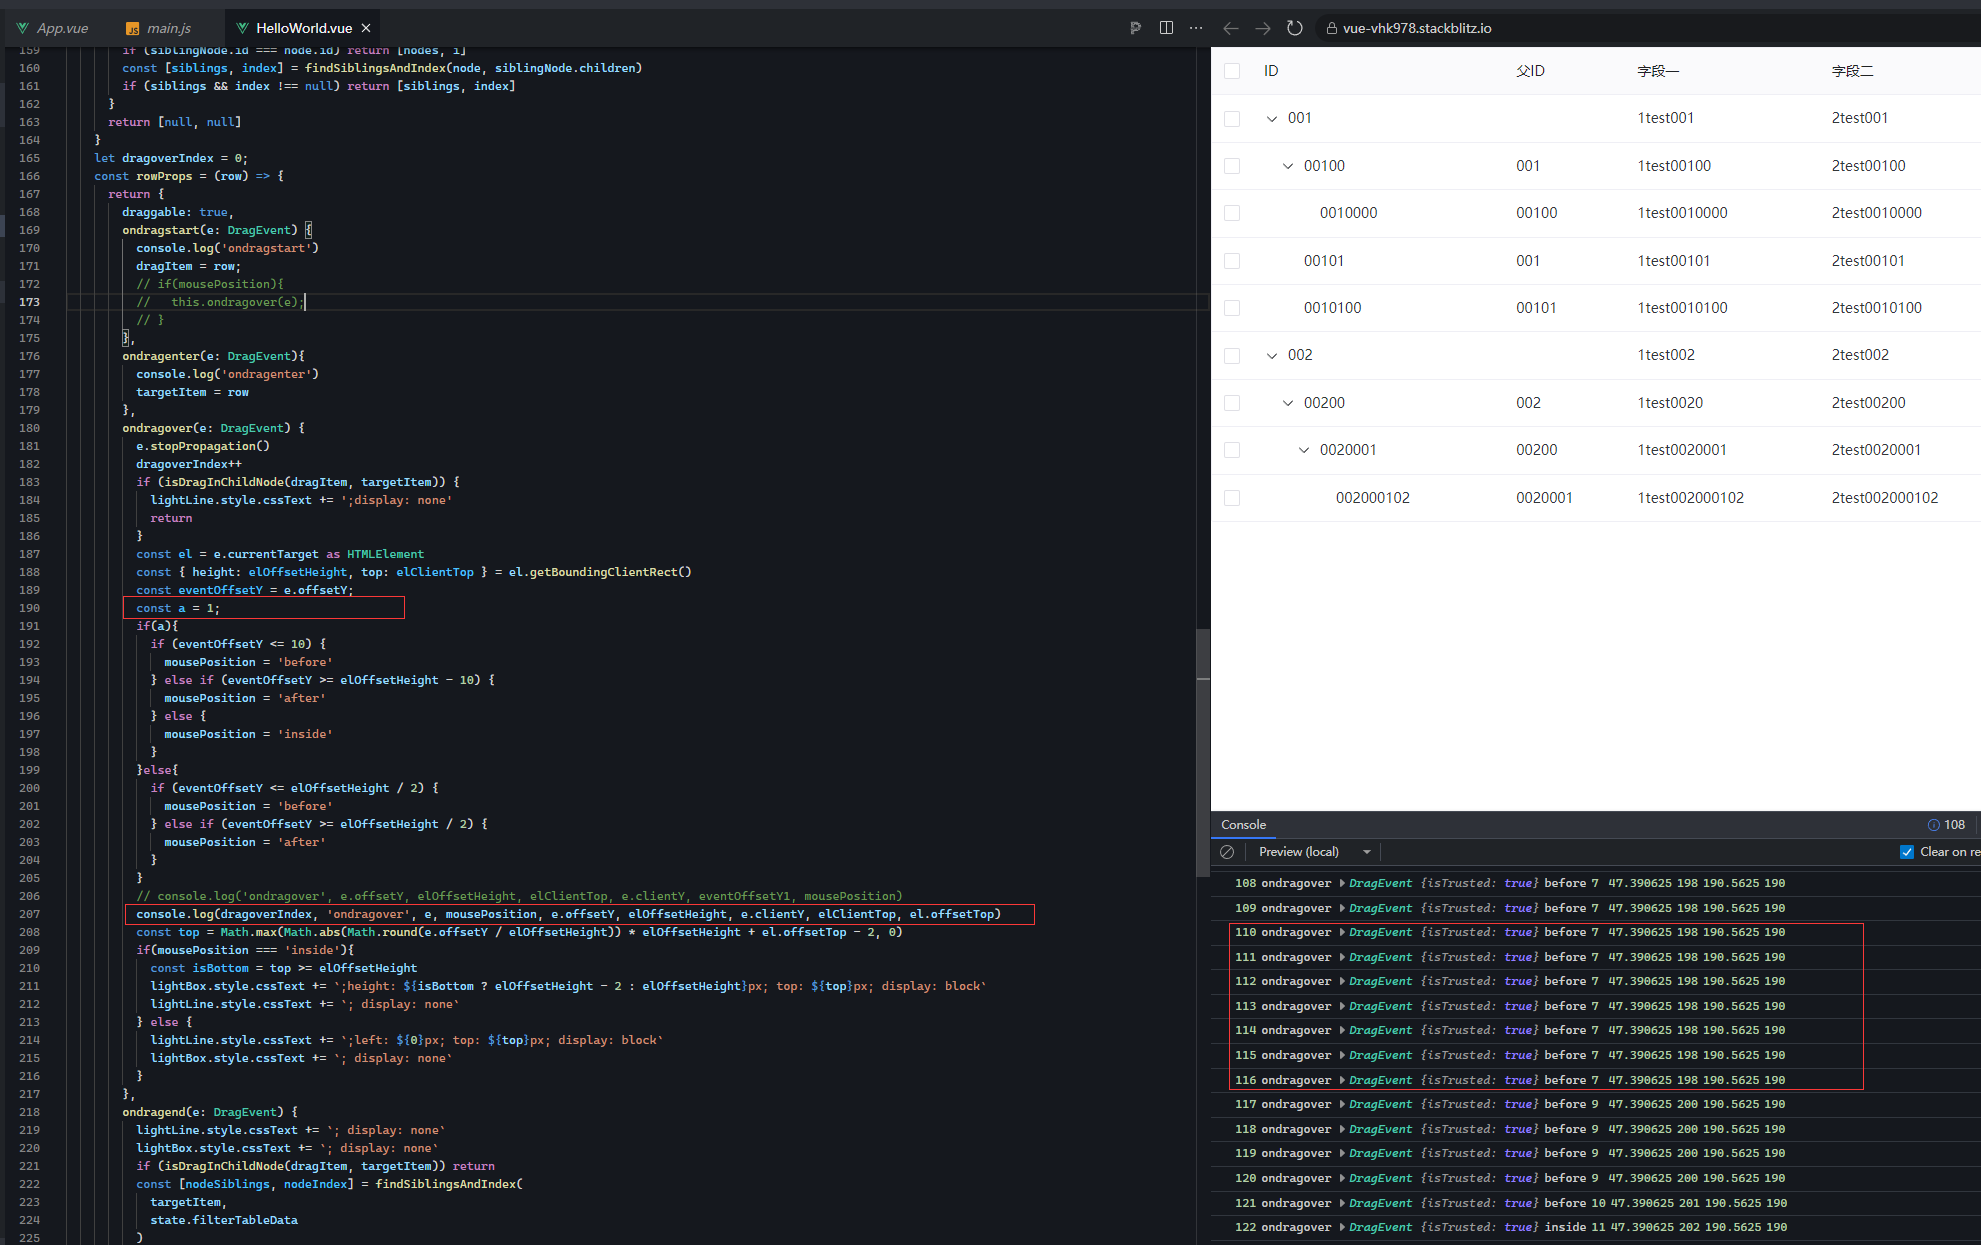Check the select-all checkbox in the table header

(x=1232, y=70)
